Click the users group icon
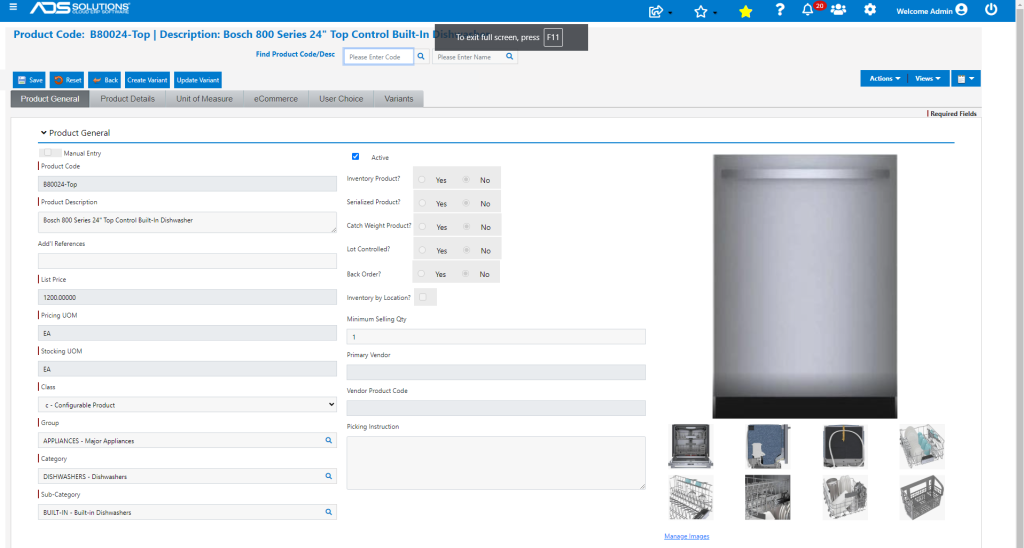The image size is (1024, 548). click(839, 10)
